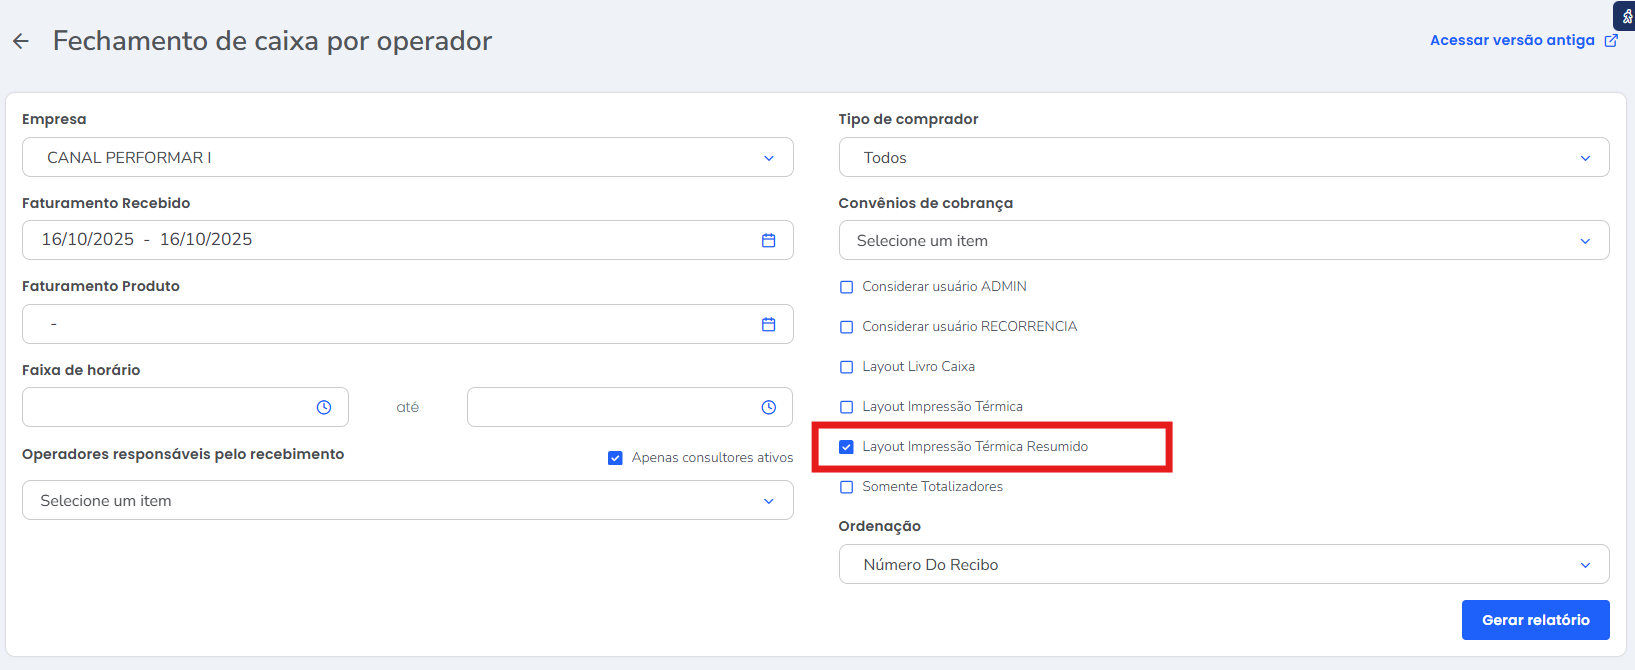Check the Somente Totalizadores option

(x=847, y=487)
